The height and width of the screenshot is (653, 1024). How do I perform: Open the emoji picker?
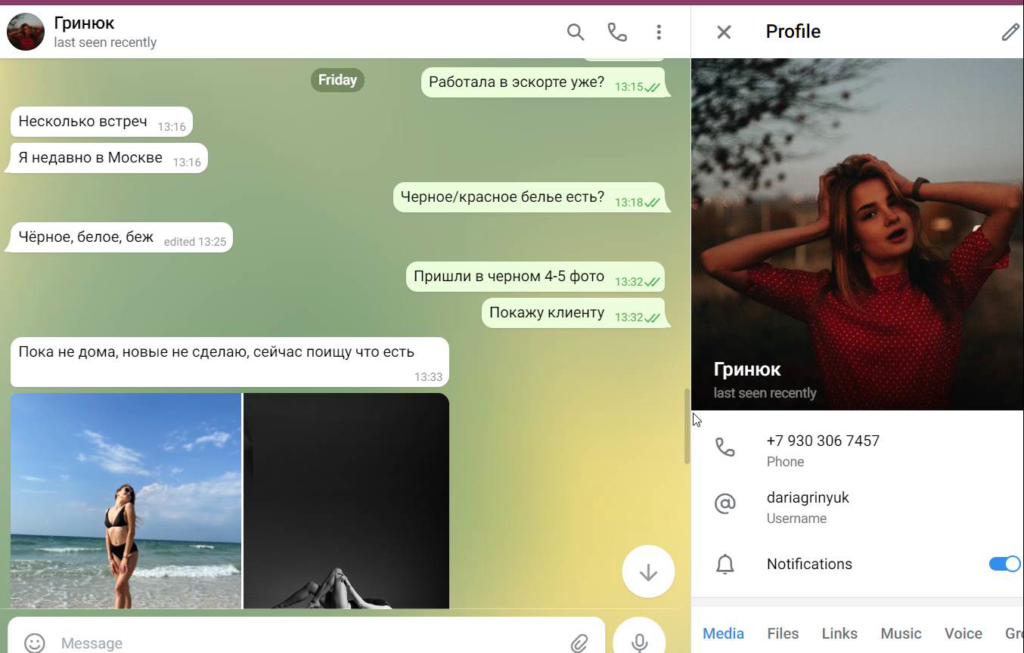[x=35, y=642]
